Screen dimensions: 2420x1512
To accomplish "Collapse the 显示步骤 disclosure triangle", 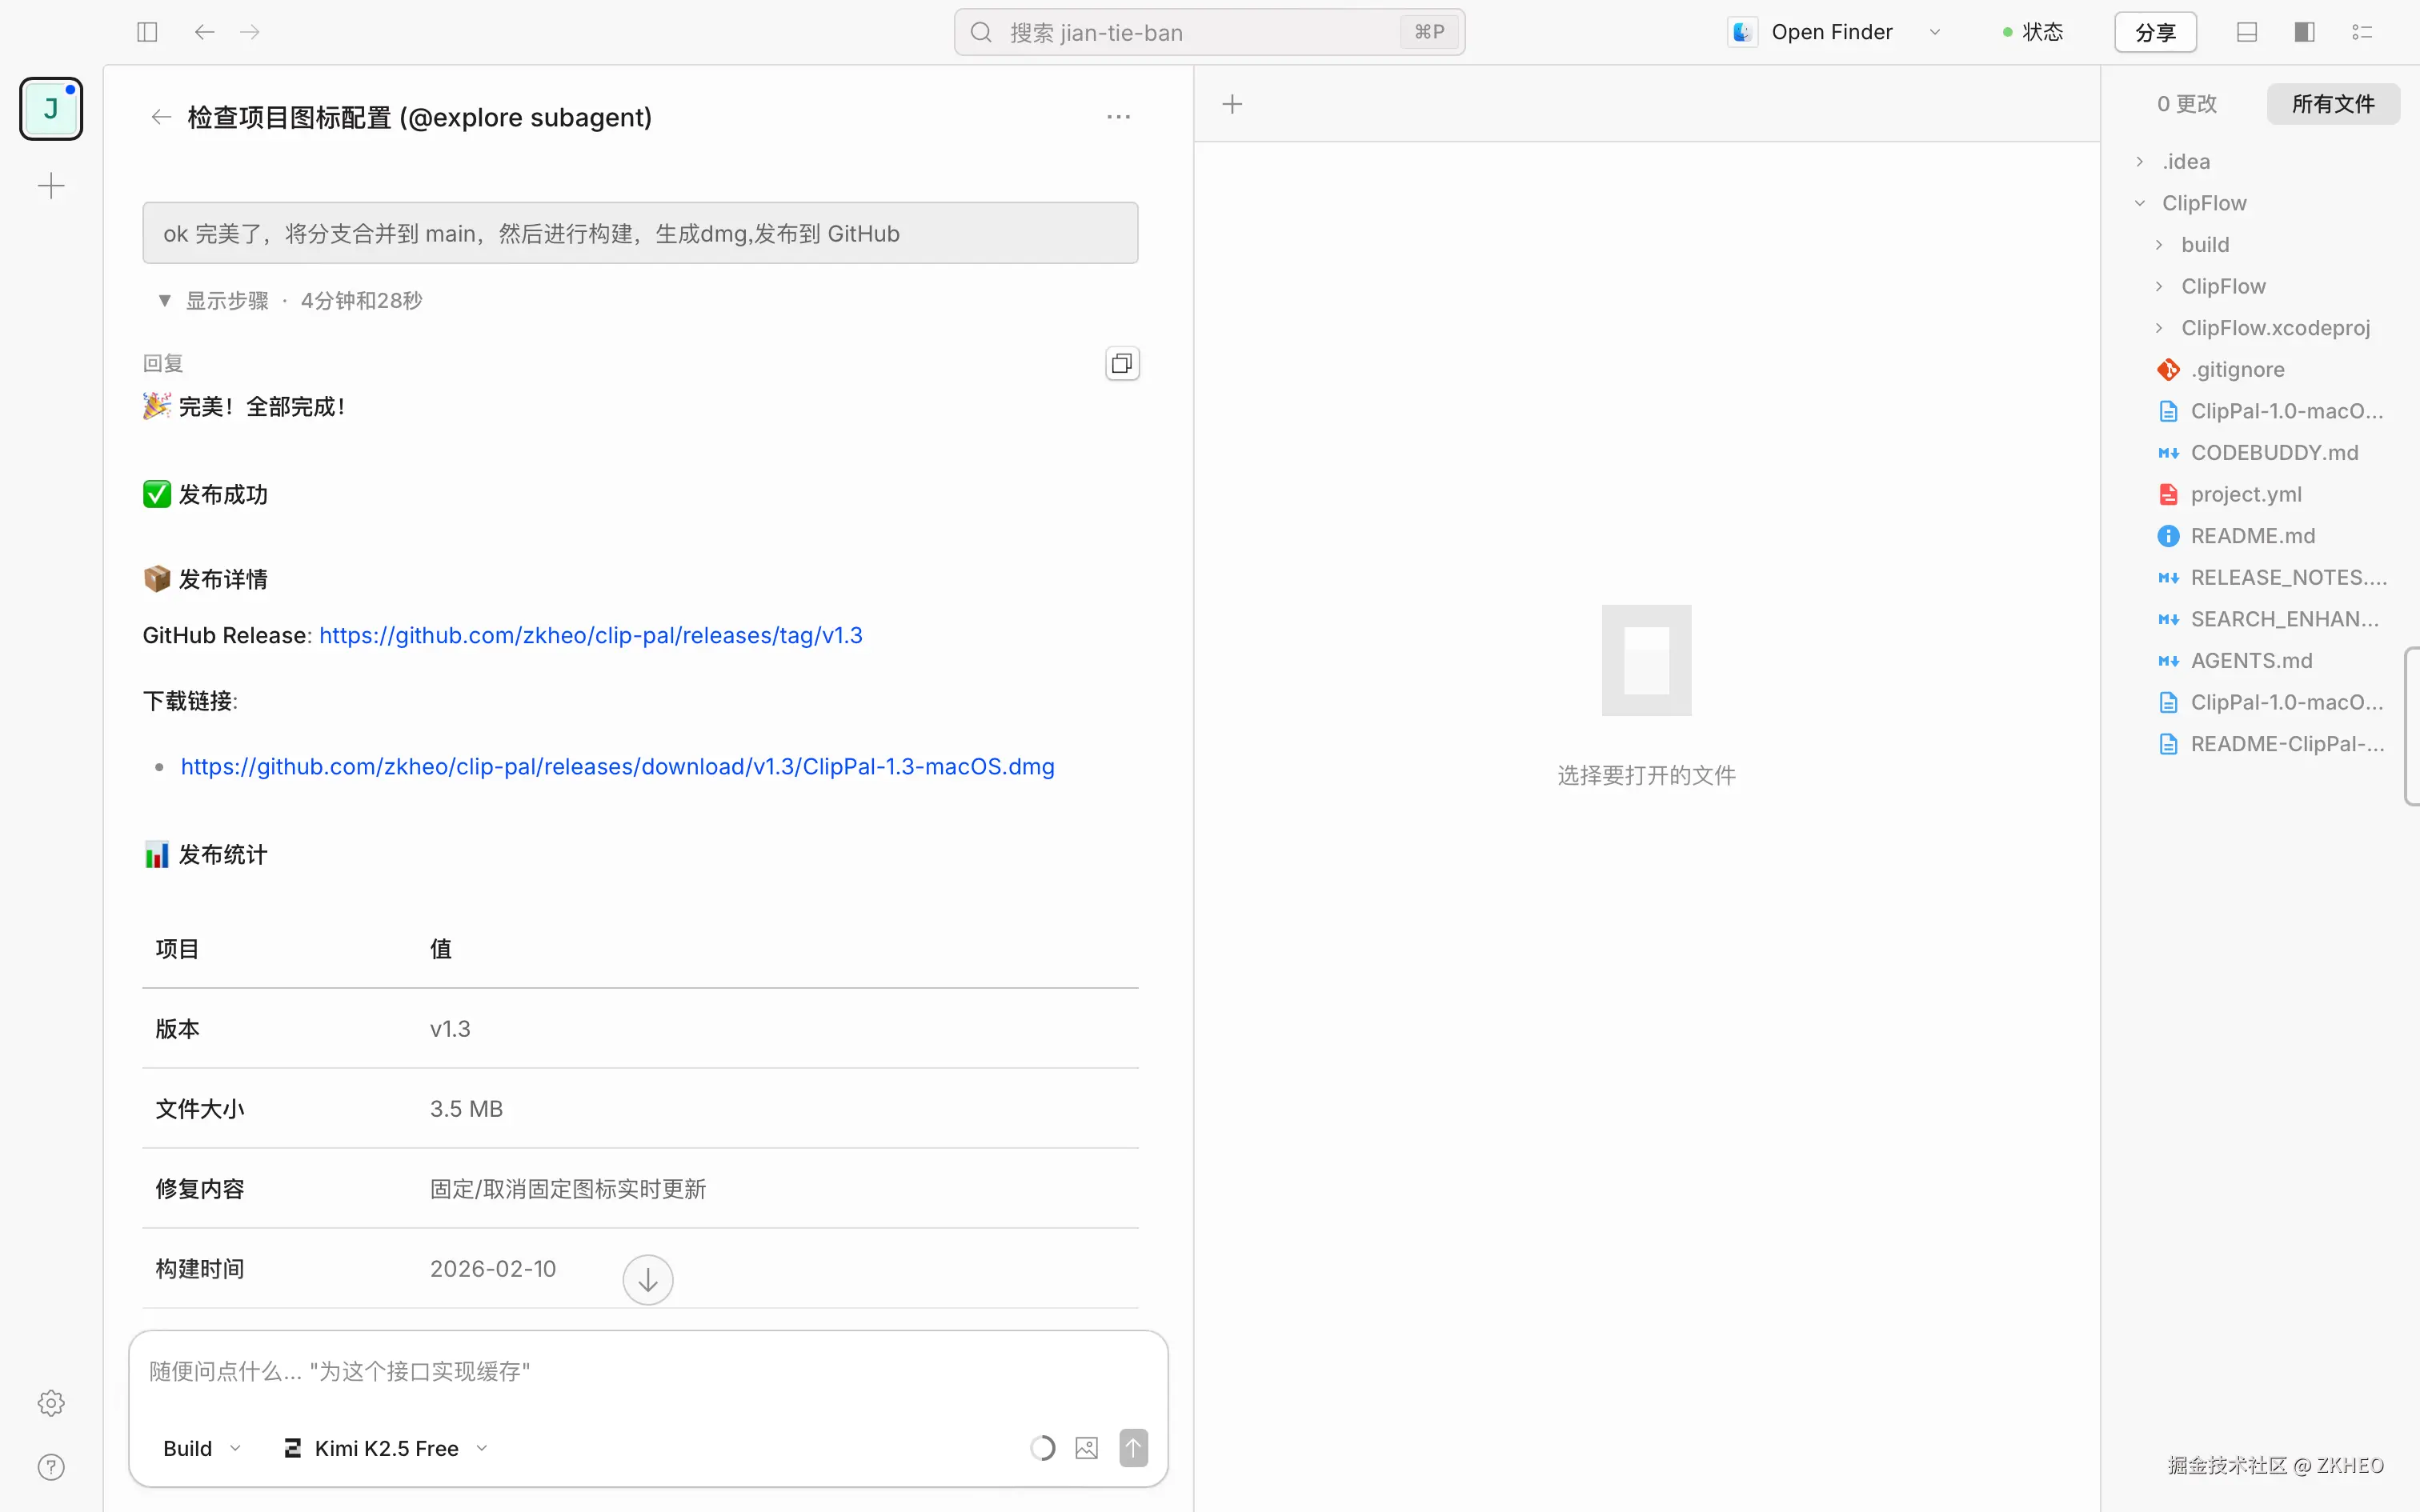I will tap(164, 300).
